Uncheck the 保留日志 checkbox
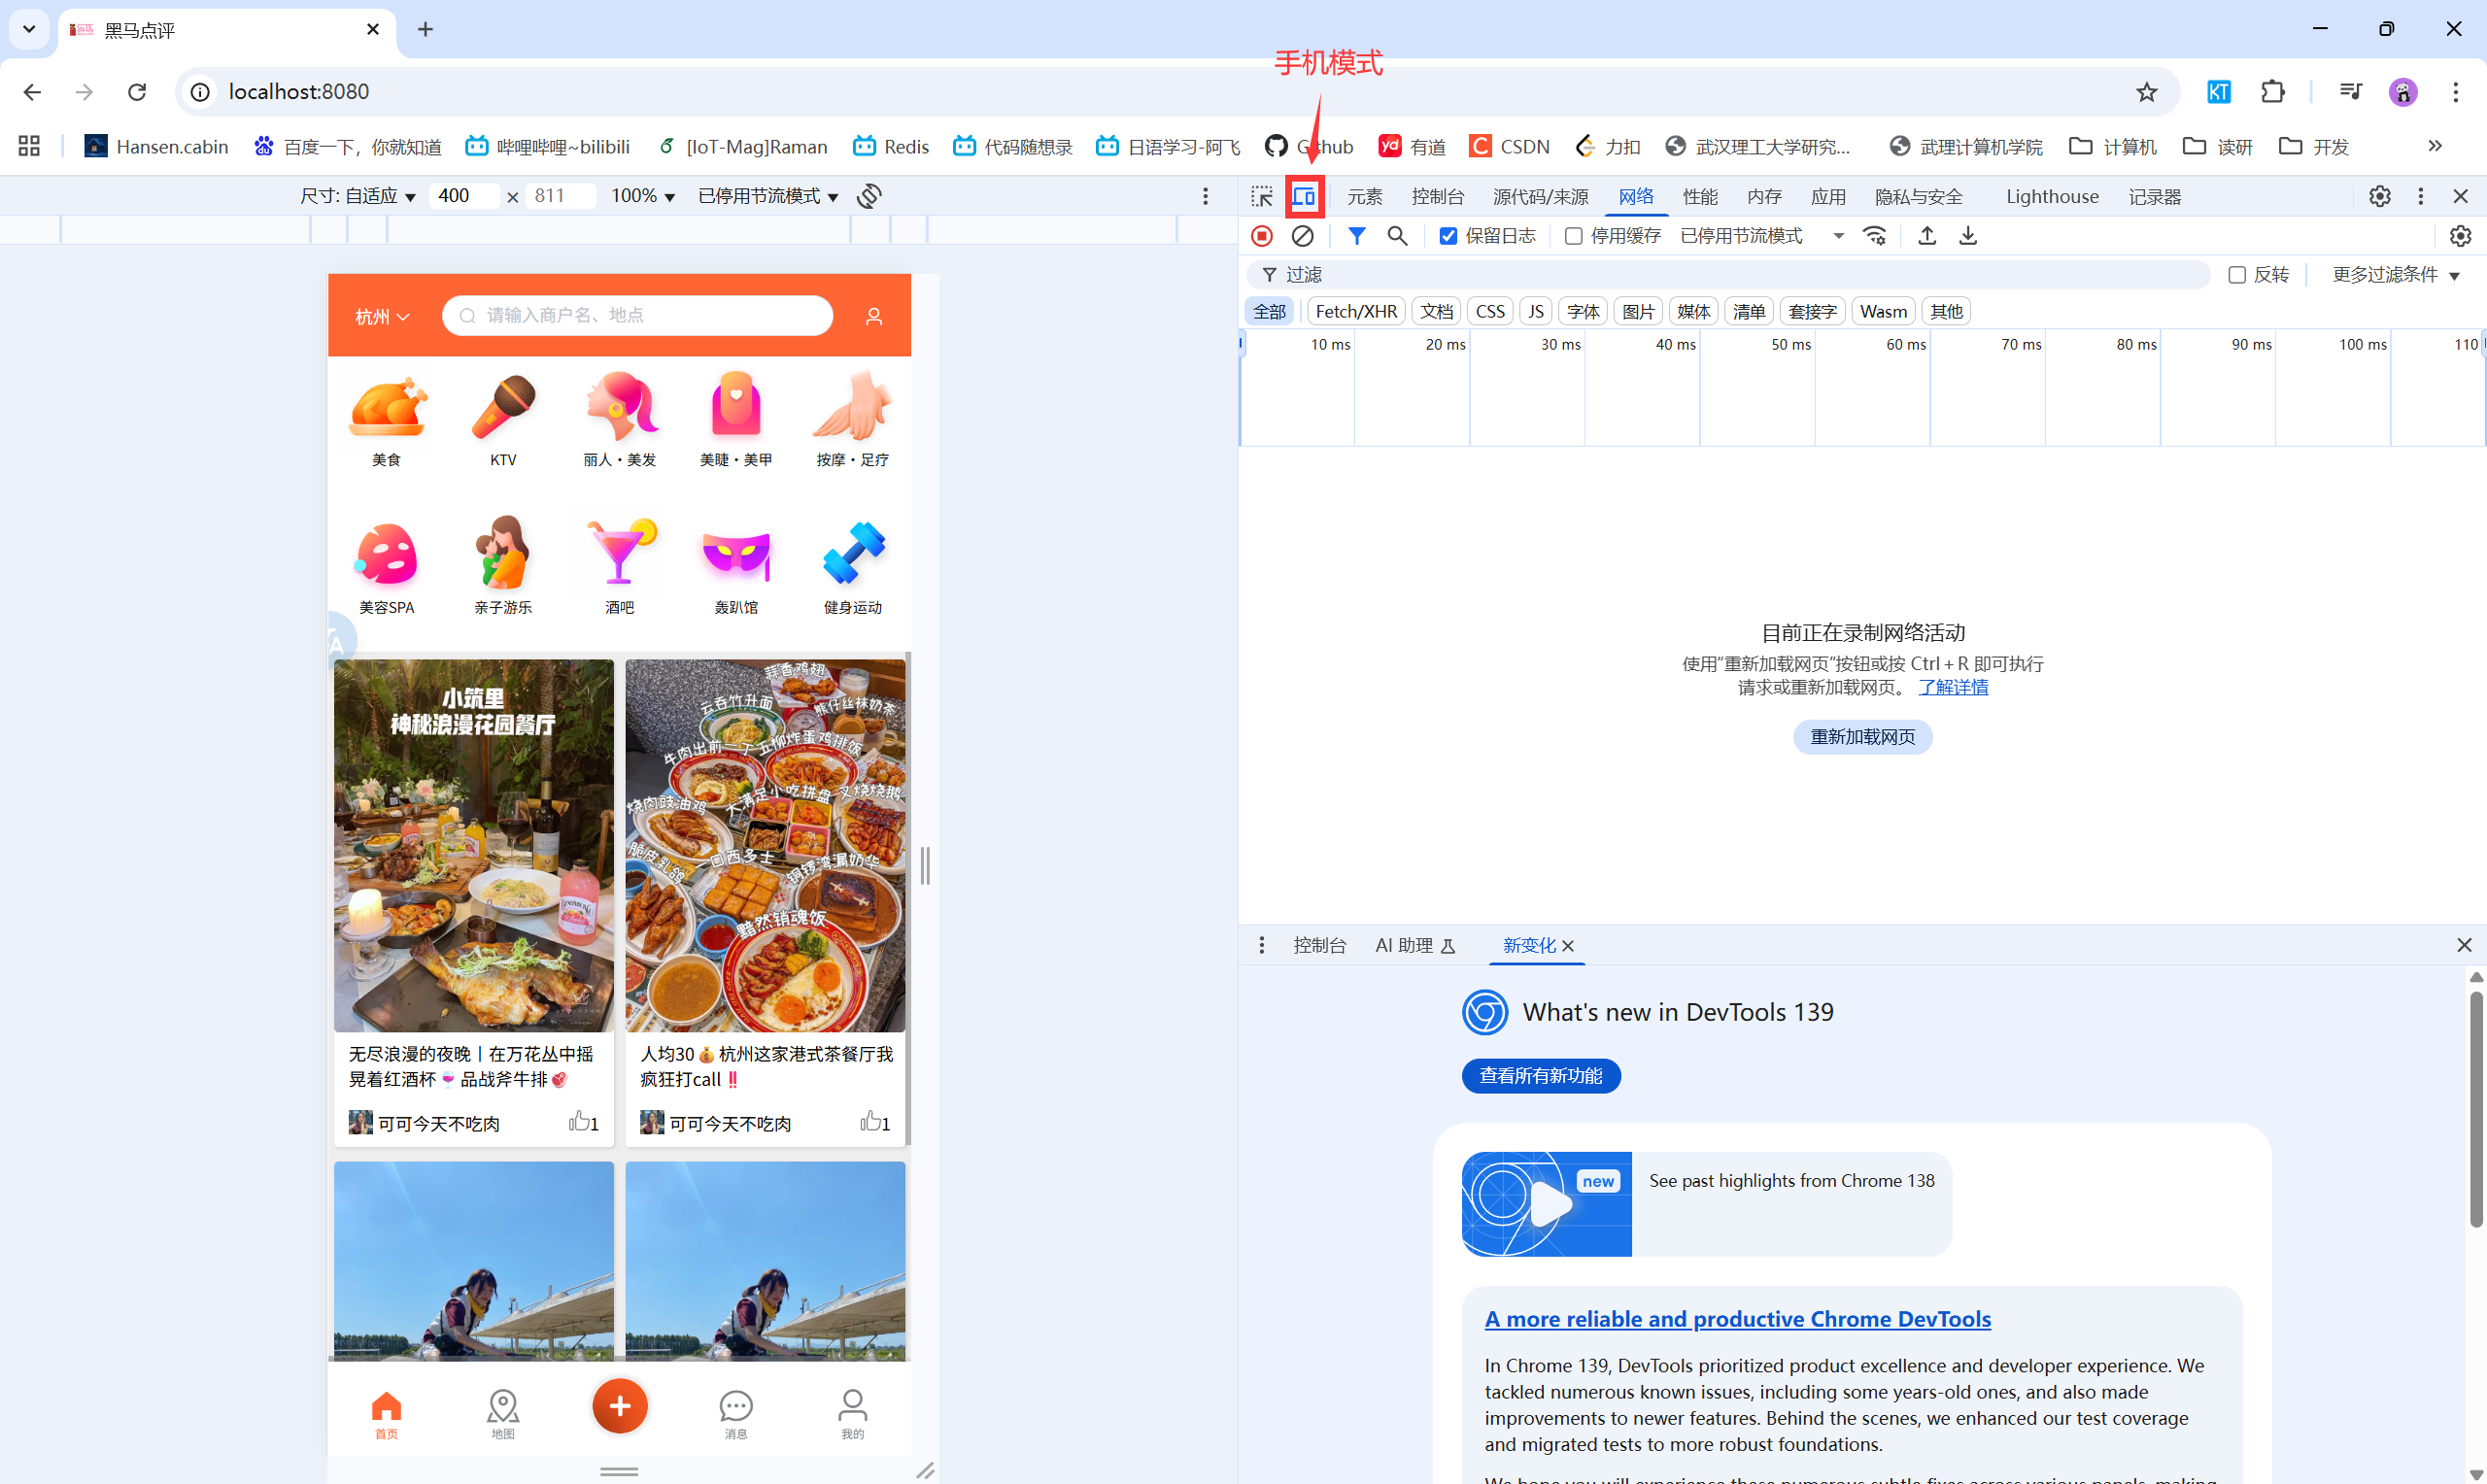The width and height of the screenshot is (2487, 1484). point(1447,236)
